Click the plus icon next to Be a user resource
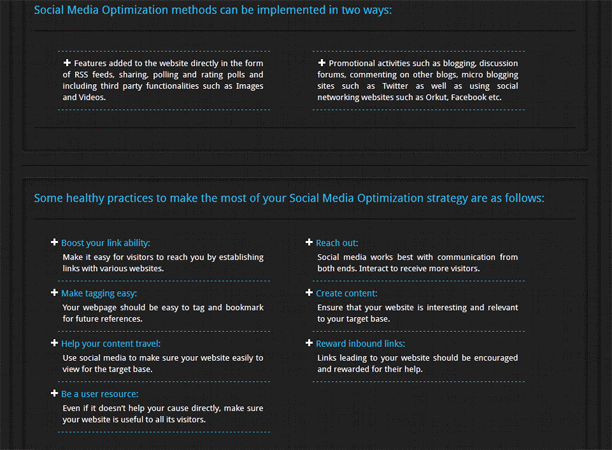 click(x=54, y=393)
